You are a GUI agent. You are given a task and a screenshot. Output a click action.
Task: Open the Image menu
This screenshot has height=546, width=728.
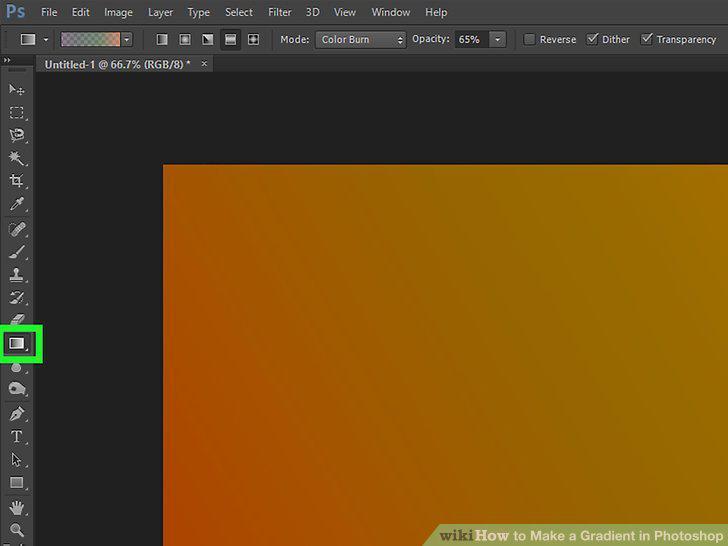118,13
